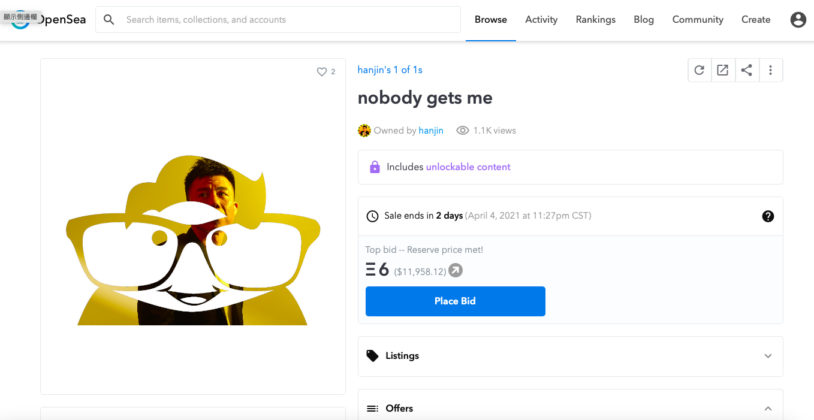Go to the Community menu item
Viewport: 814px width, 420px height.
[x=698, y=20]
